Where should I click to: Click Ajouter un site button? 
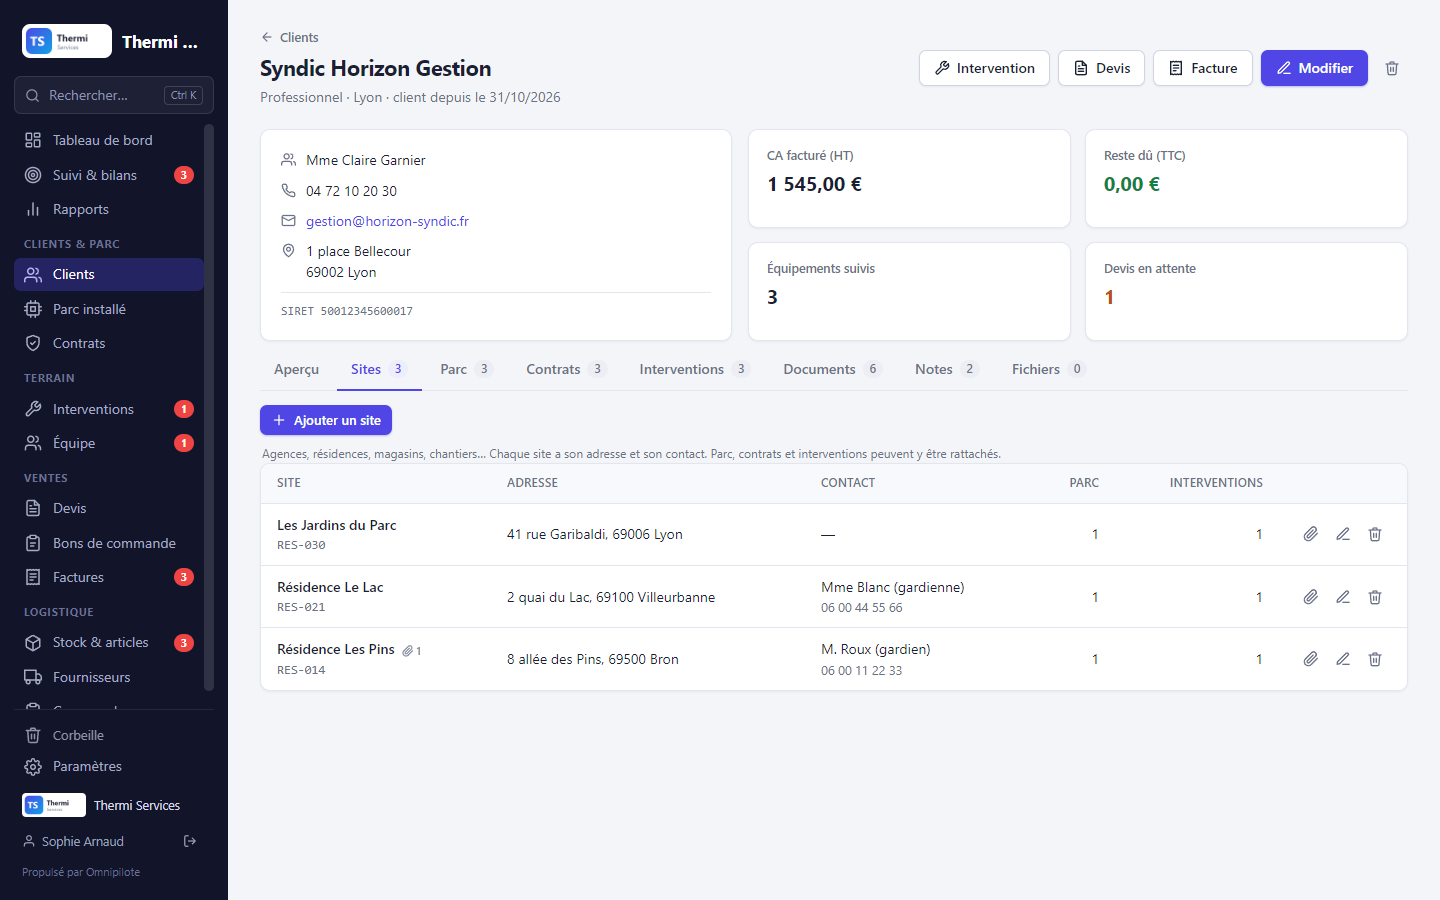click(326, 420)
